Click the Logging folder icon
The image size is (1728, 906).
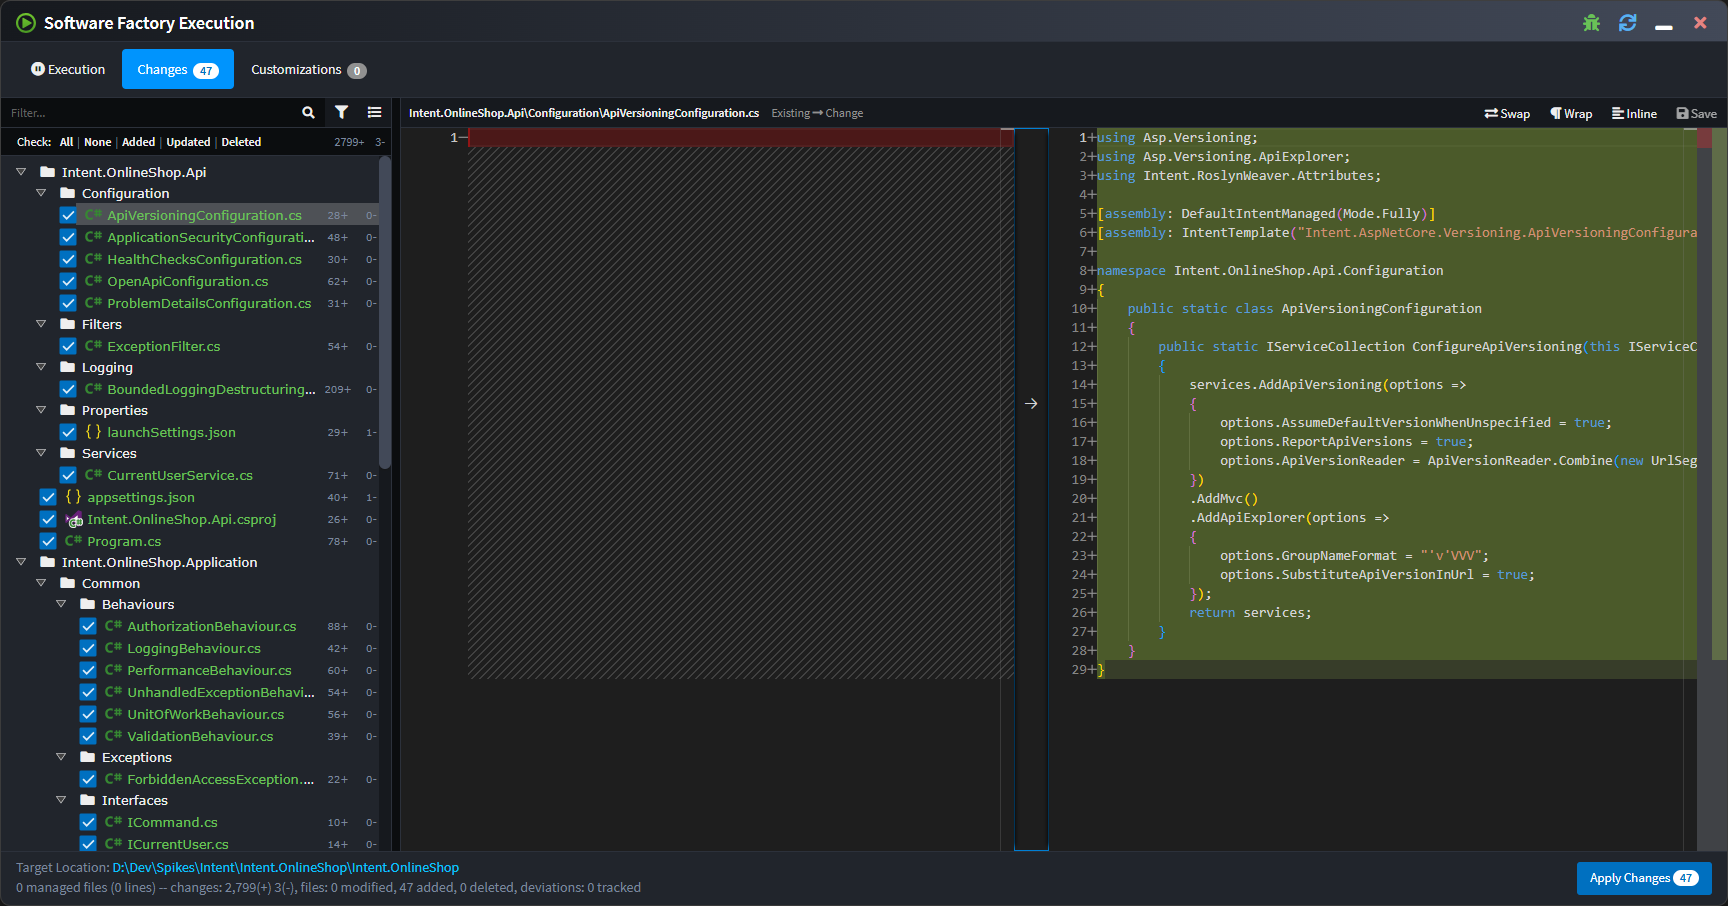(x=67, y=367)
